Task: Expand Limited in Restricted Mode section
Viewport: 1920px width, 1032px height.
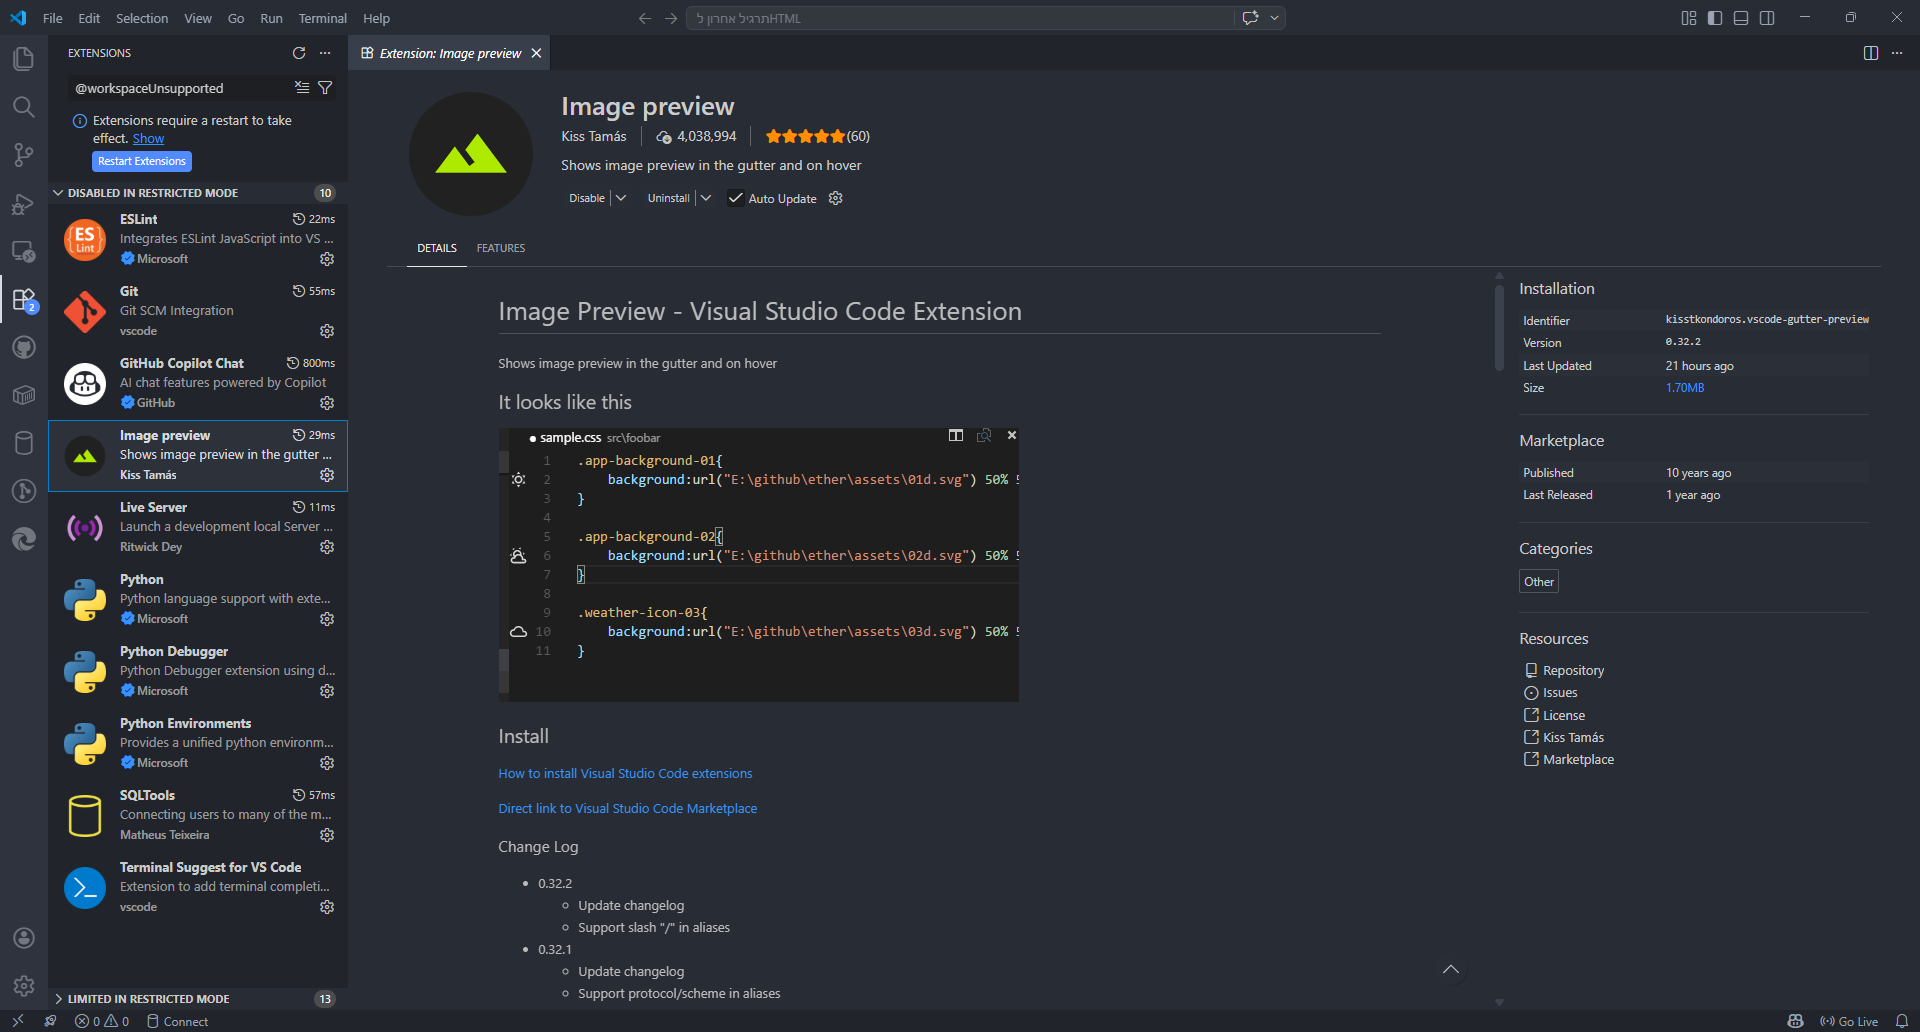Action: coord(148,999)
